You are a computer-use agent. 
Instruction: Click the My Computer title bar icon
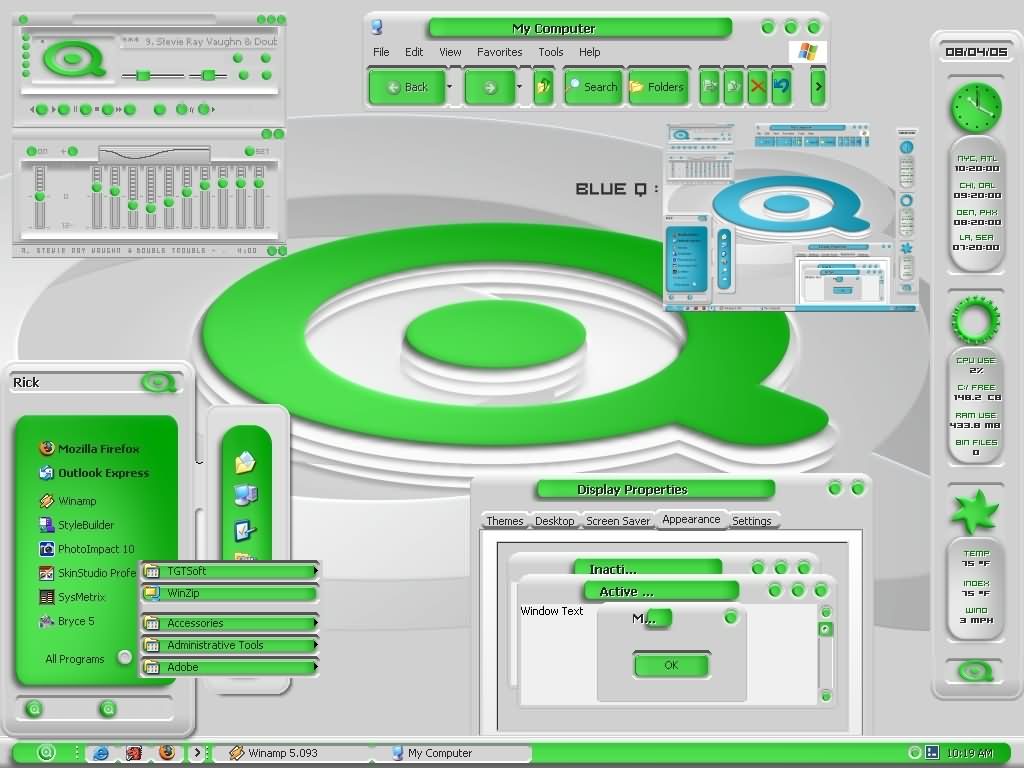point(377,27)
